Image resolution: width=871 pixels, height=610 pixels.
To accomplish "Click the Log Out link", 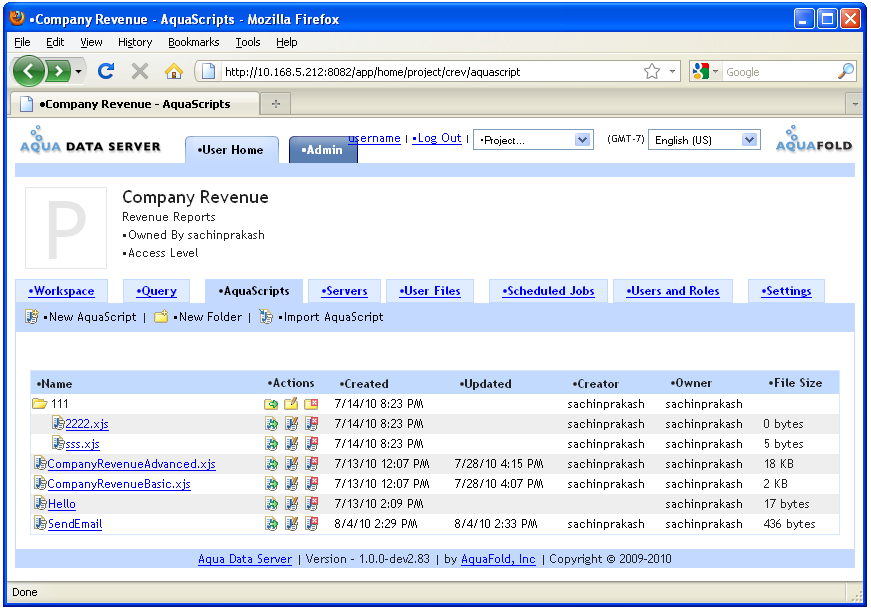I will (437, 138).
